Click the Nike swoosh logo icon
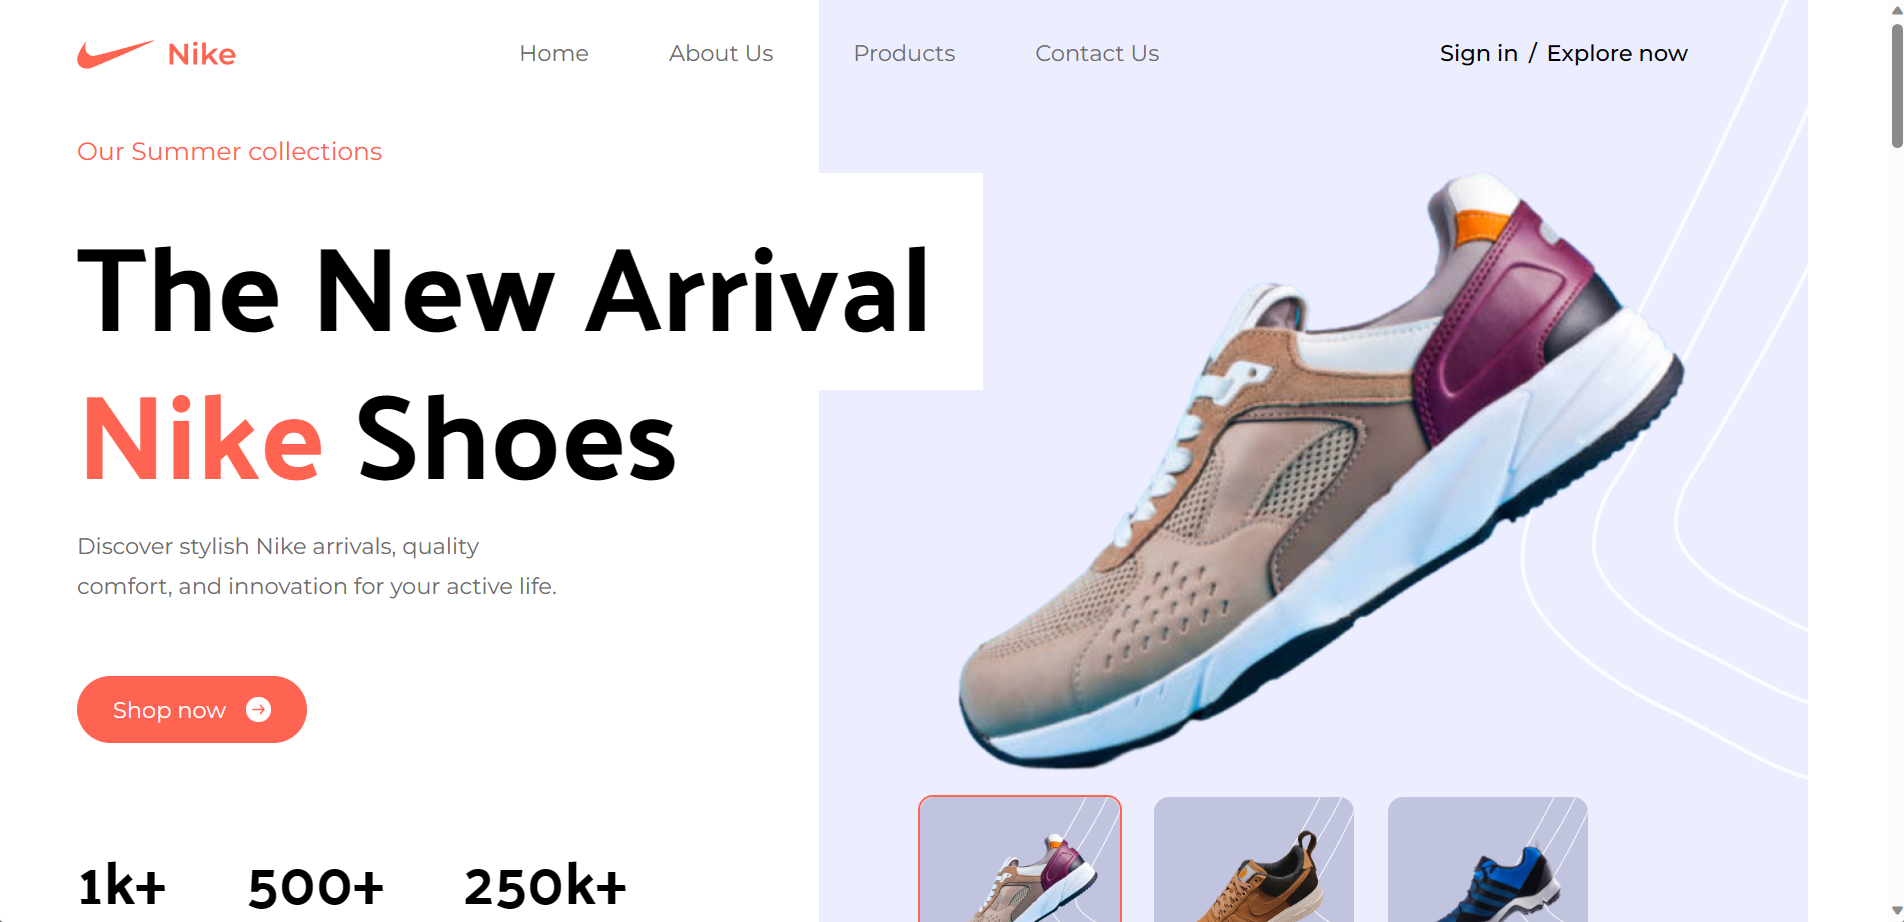This screenshot has height=922, width=1904. pos(116,54)
